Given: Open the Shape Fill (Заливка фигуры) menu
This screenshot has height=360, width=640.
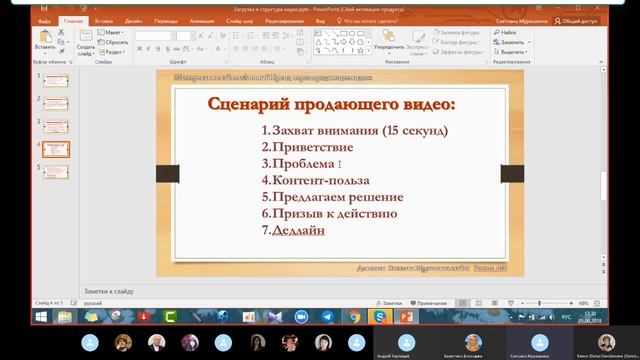Looking at the screenshot, I should coord(457,32).
